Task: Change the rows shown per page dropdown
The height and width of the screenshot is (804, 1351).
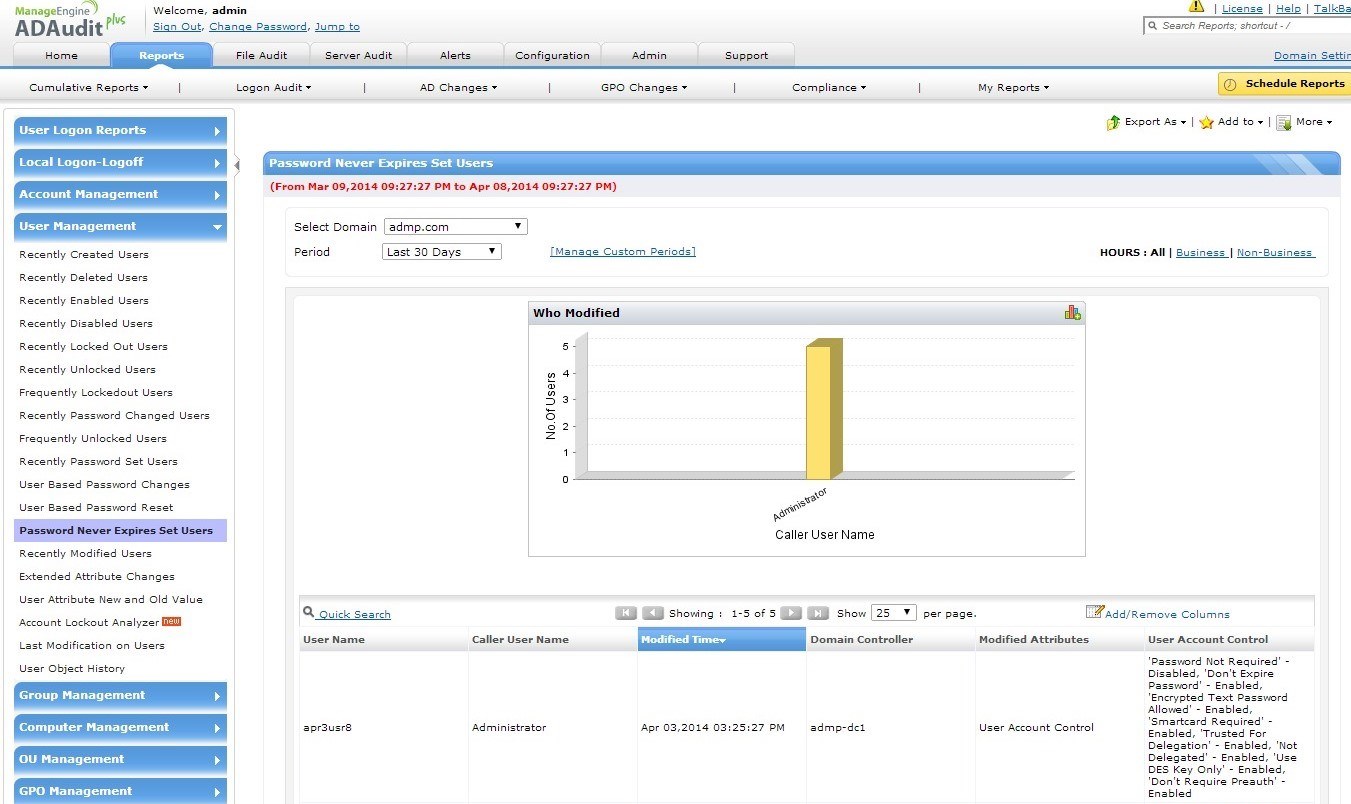Action: click(x=893, y=613)
